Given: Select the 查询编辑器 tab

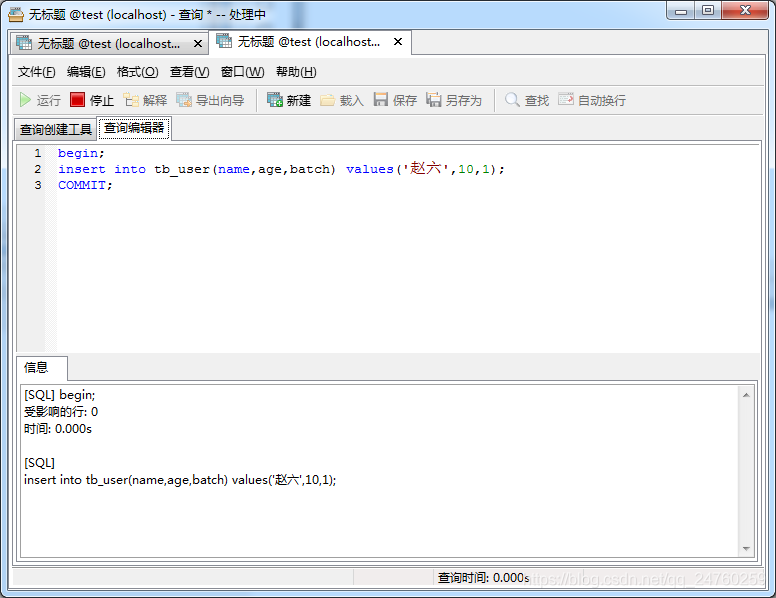Looking at the screenshot, I should pyautogui.click(x=134, y=128).
